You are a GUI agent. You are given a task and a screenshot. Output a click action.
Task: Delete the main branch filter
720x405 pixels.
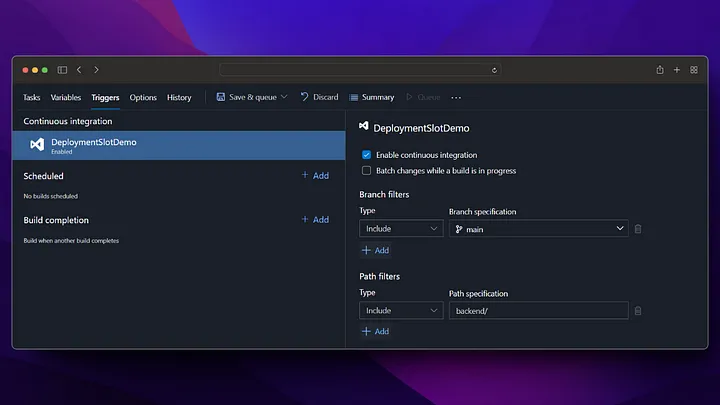[638, 229]
